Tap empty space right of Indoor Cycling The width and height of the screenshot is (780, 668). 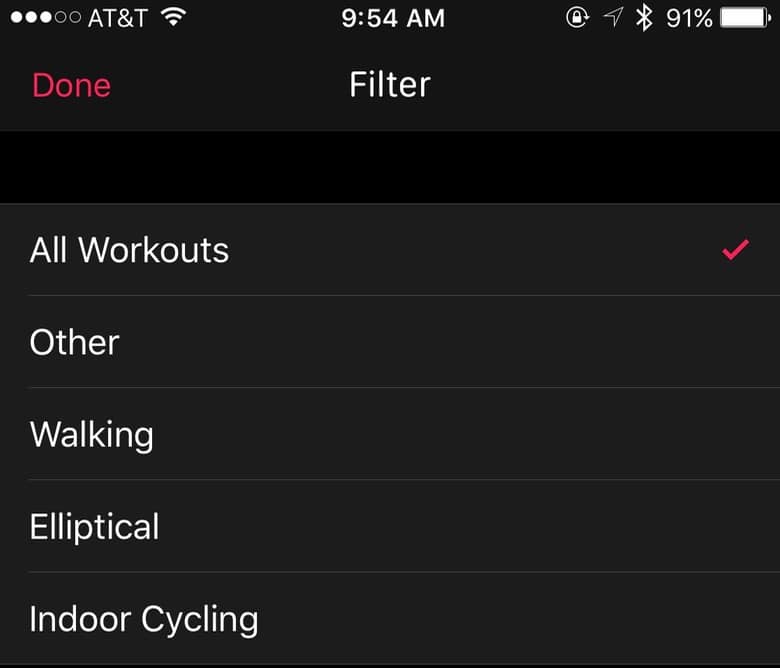click(x=520, y=619)
